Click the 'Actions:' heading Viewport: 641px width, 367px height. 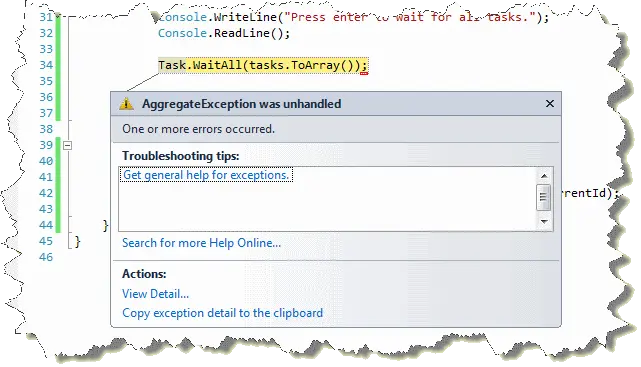pyautogui.click(x=144, y=274)
